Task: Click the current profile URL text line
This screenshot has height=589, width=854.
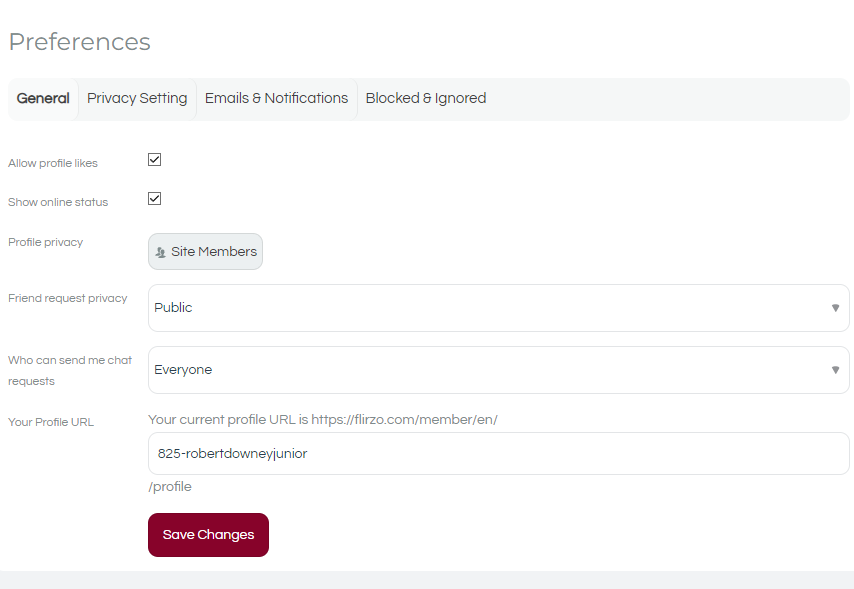Action: coord(323,420)
